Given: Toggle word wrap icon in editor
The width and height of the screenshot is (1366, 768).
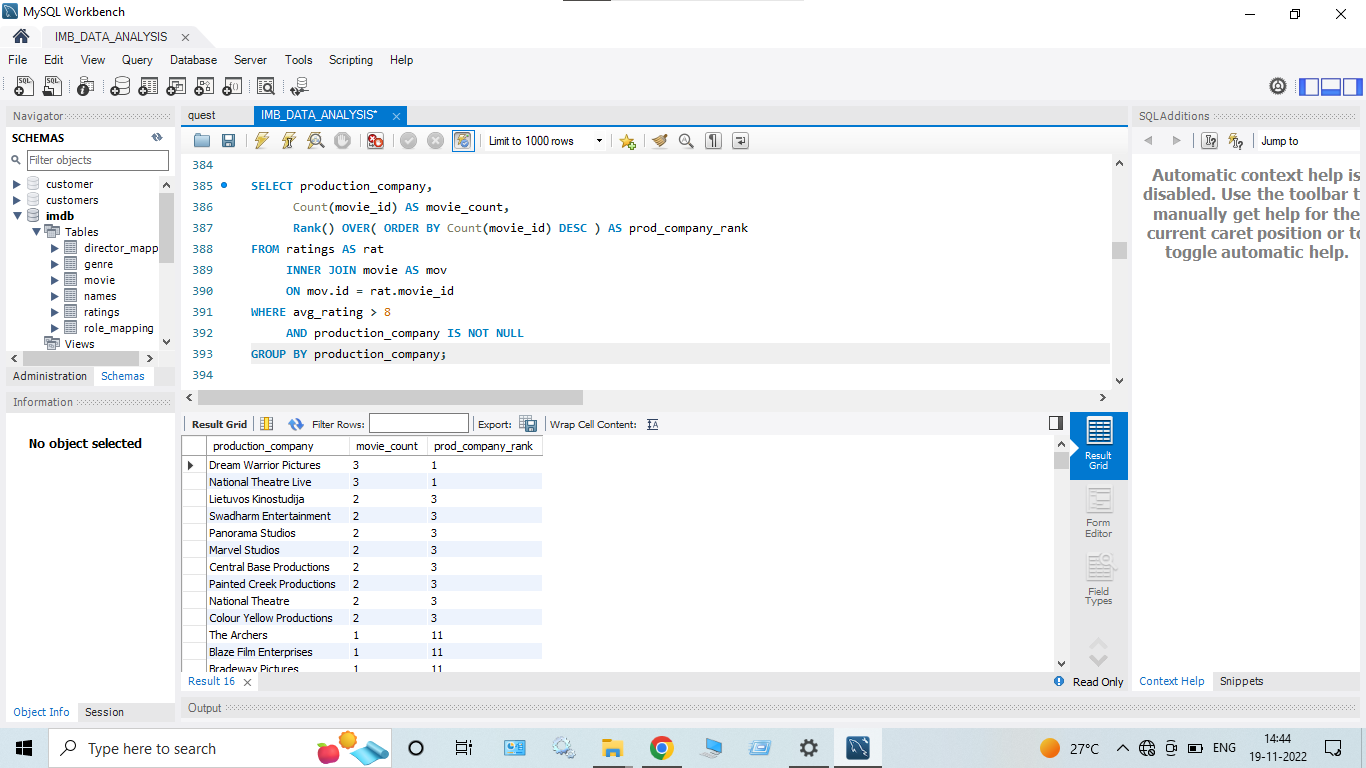Looking at the screenshot, I should 740,141.
